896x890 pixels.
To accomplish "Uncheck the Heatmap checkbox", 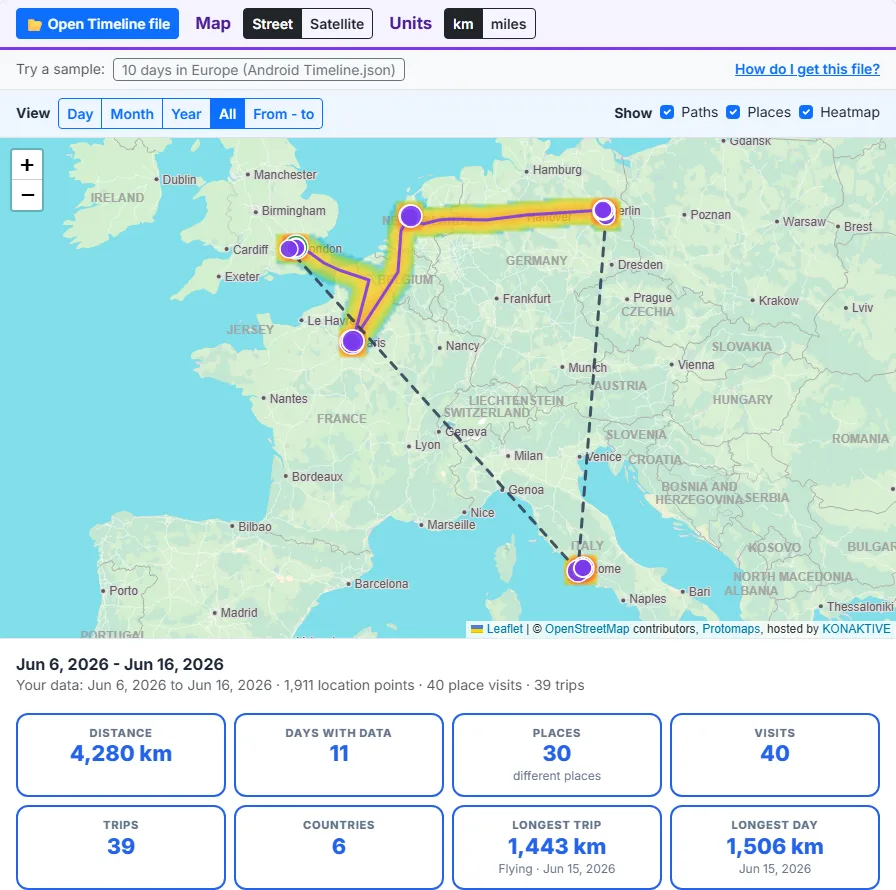I will coord(806,112).
